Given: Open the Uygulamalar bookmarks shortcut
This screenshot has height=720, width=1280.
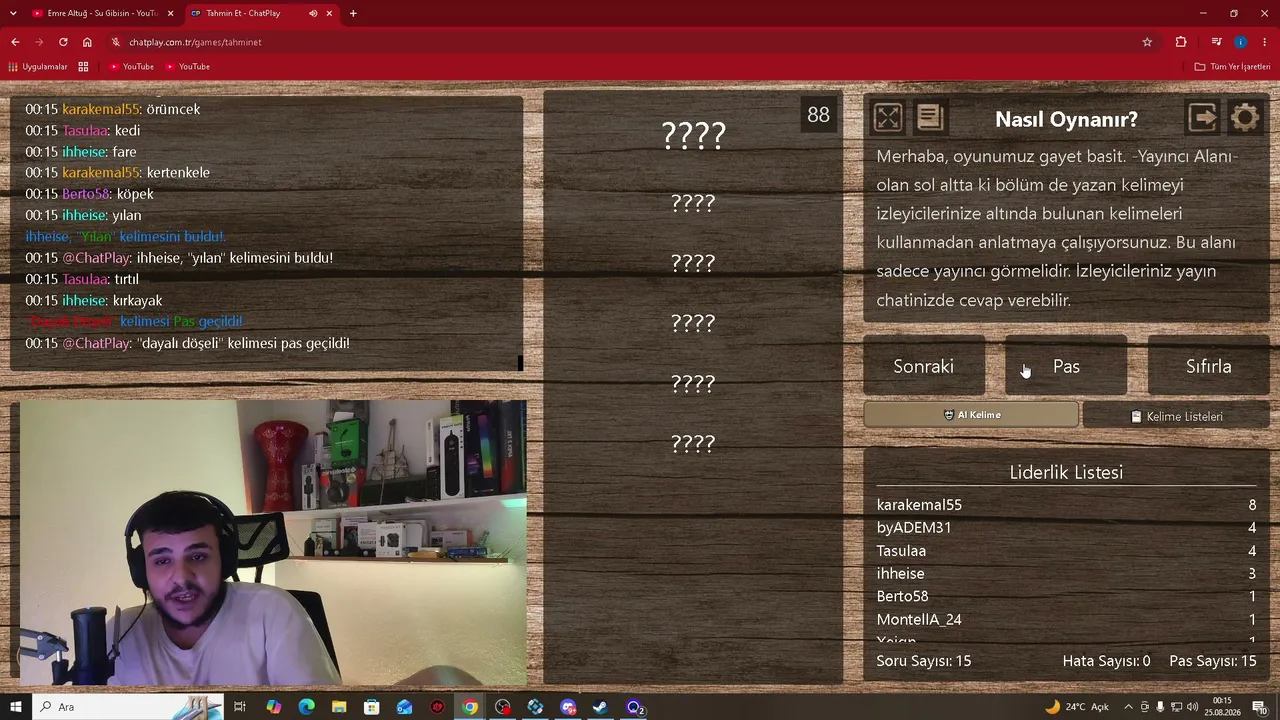Looking at the screenshot, I should (x=37, y=66).
